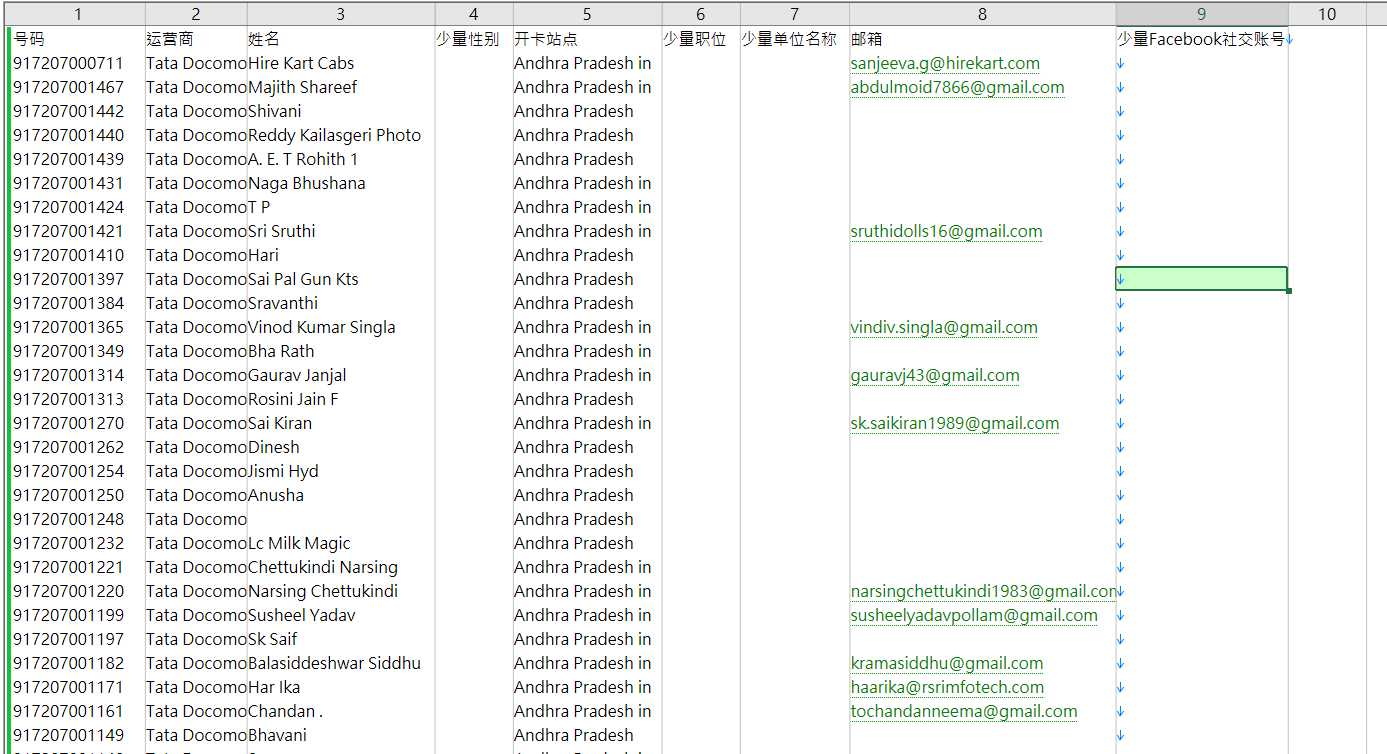This screenshot has height=754, width=1387.
Task: Click the number 917207001397
Action: [x=69, y=279]
